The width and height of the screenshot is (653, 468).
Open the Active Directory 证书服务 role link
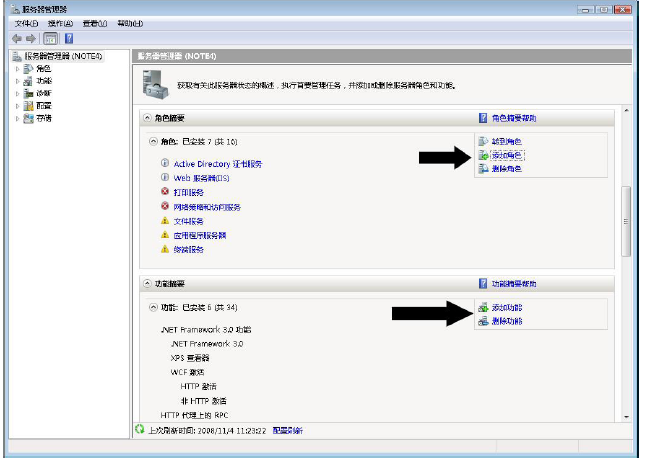pos(218,164)
